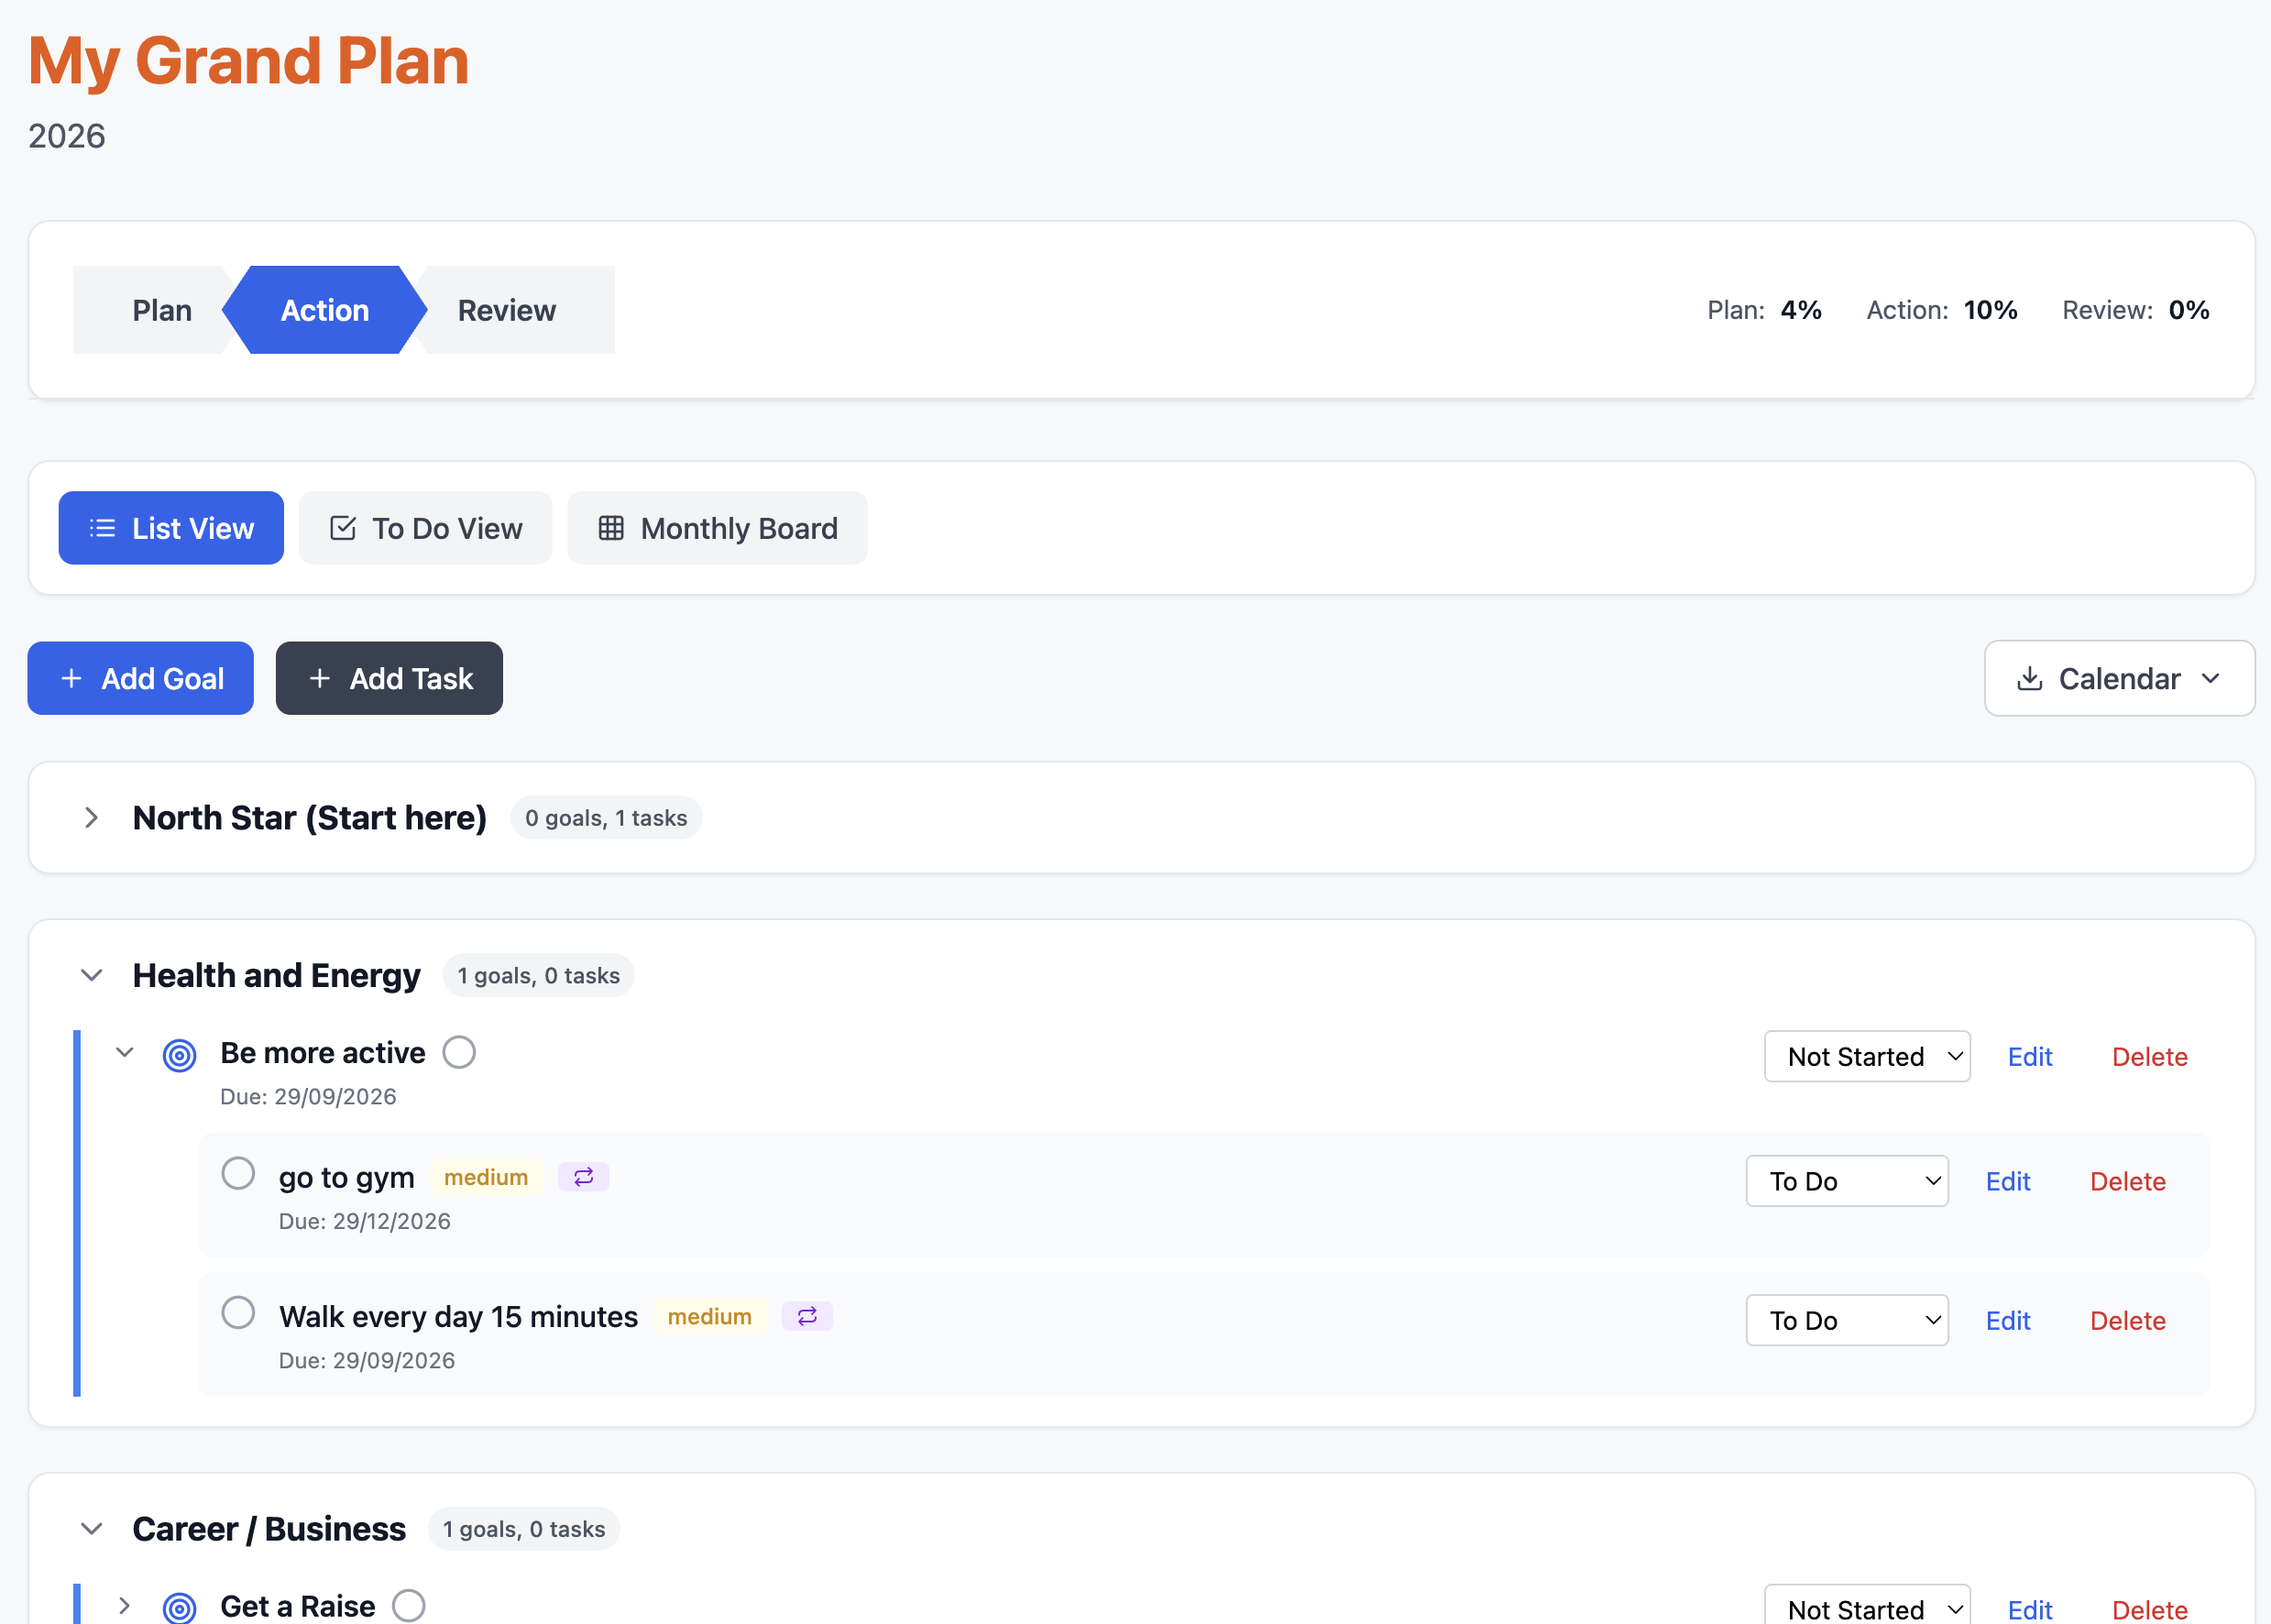Click the Add Goal button
Image resolution: width=2271 pixels, height=1624 pixels.
141,679
